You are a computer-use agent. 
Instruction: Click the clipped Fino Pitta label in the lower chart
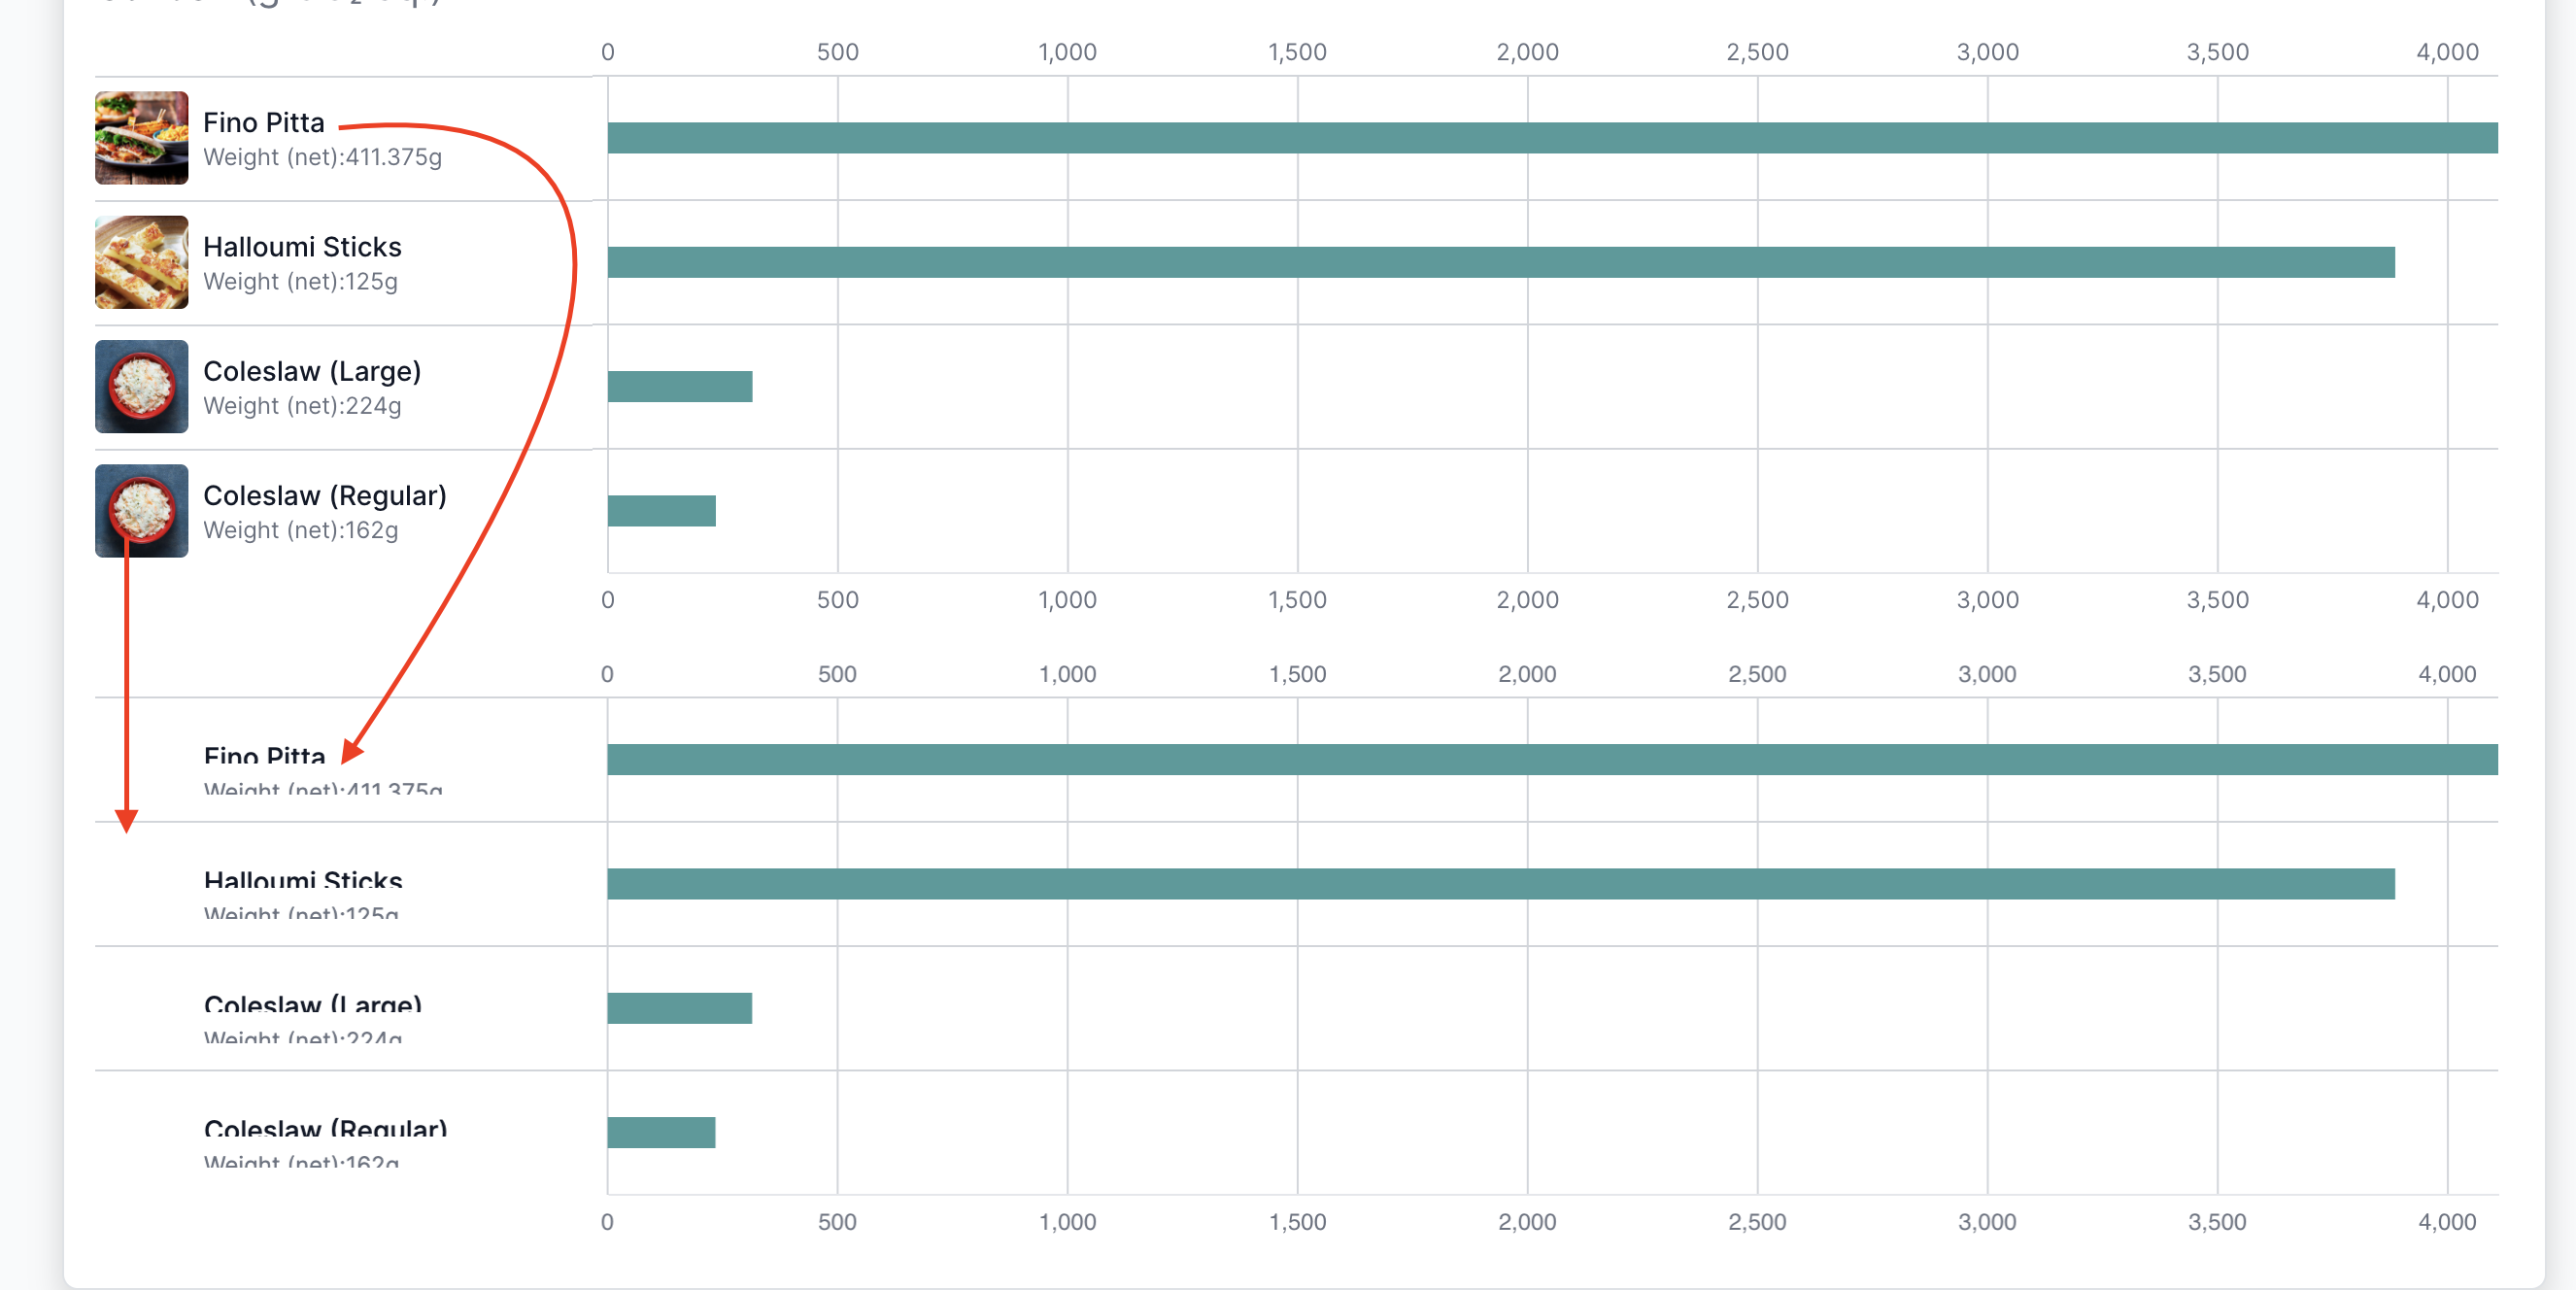point(264,756)
